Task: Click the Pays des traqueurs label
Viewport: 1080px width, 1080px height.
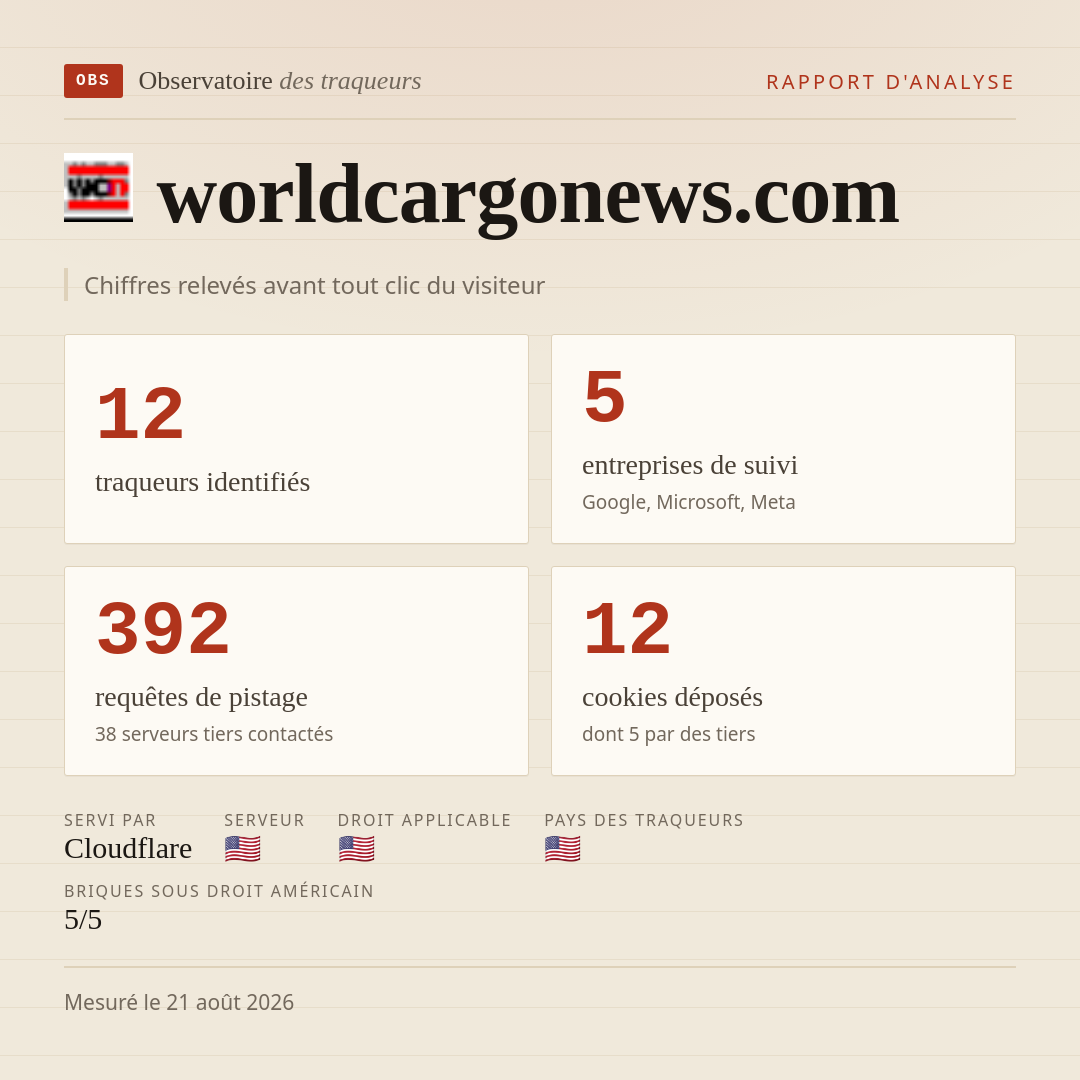Action: pos(644,820)
